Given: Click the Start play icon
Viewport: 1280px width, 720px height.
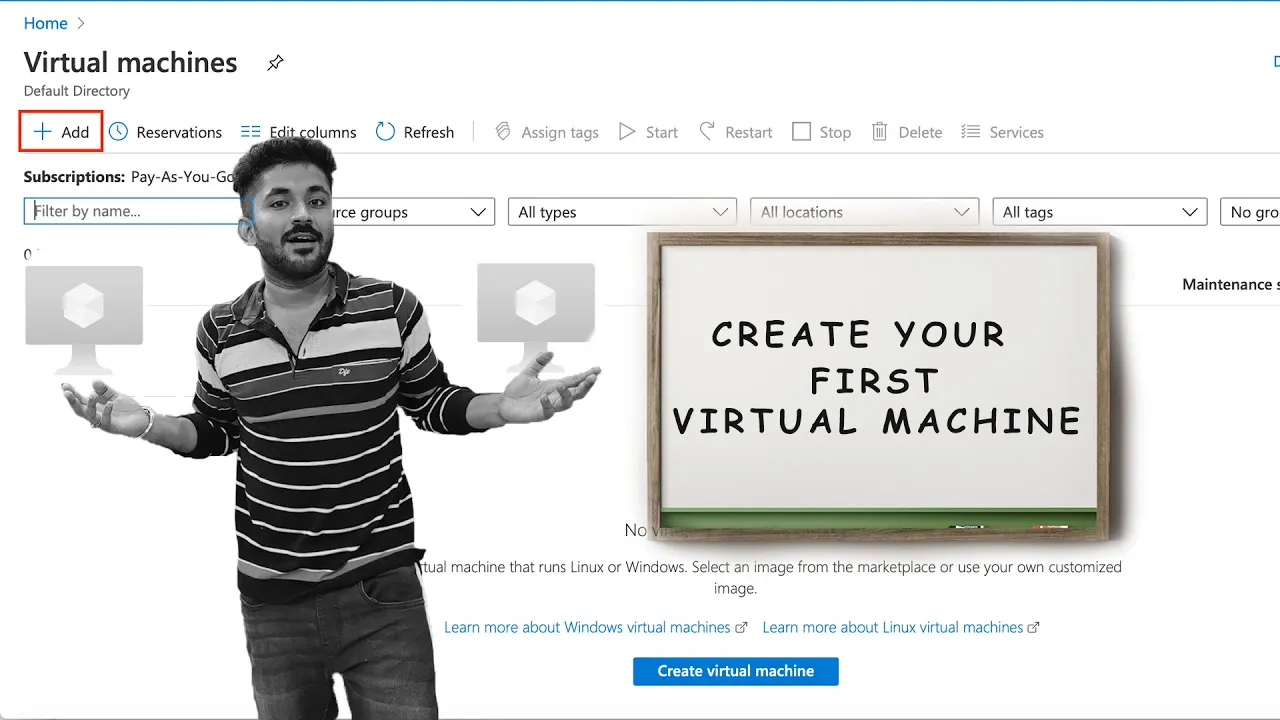Looking at the screenshot, I should tap(627, 132).
